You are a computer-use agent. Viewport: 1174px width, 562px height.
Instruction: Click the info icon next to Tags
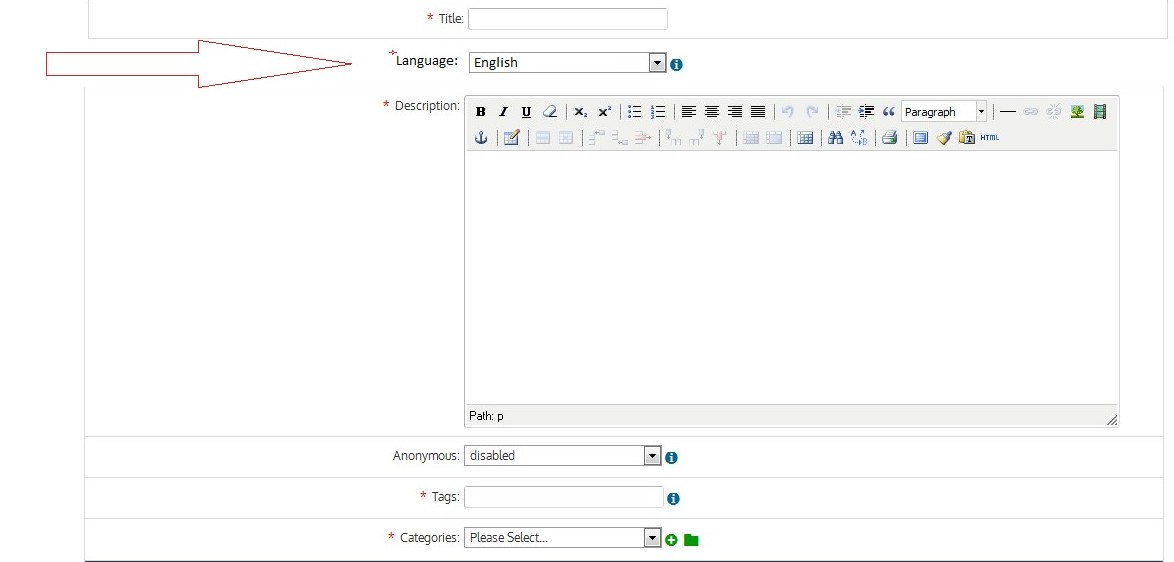(x=673, y=498)
